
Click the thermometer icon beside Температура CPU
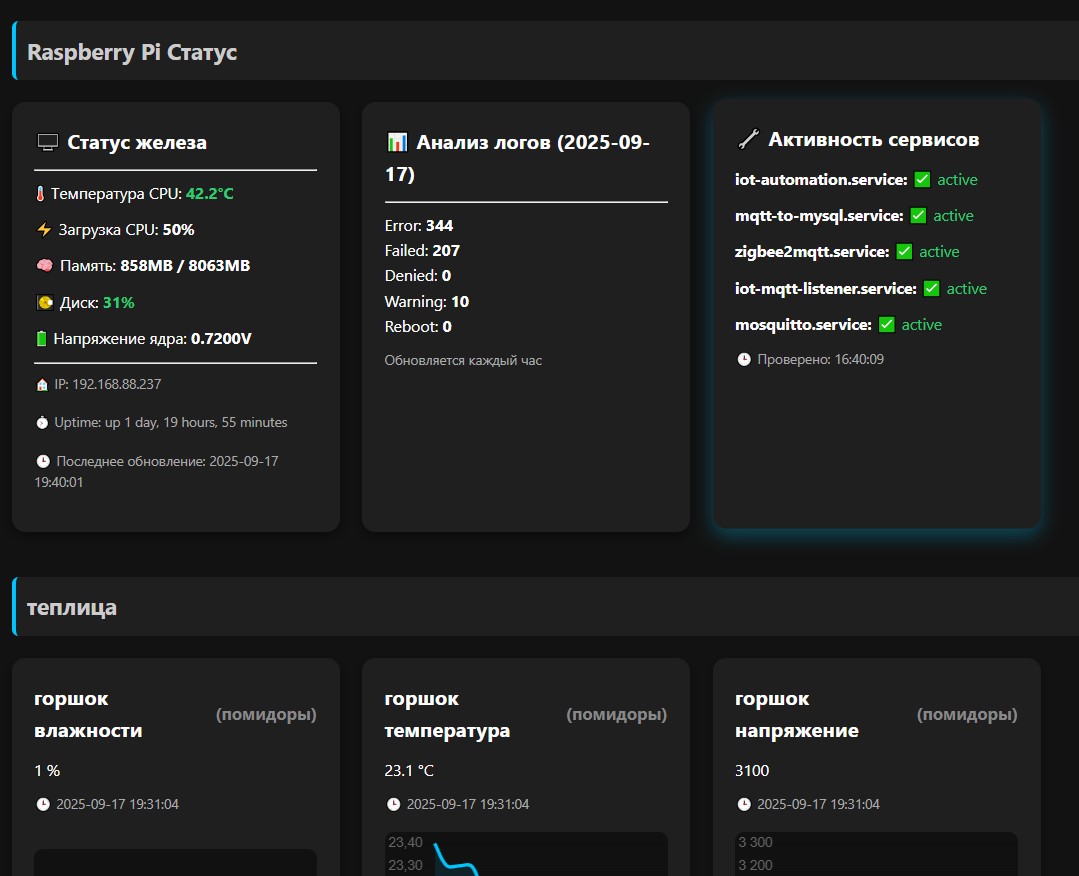pyautogui.click(x=40, y=194)
